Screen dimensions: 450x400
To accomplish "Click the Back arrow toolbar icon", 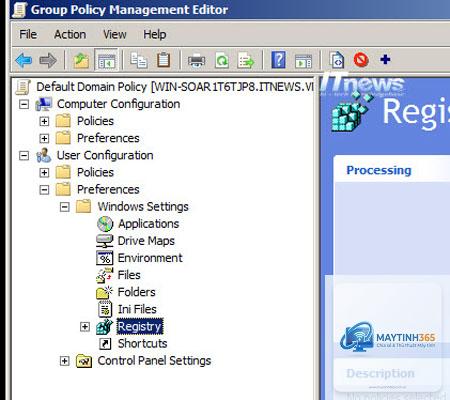I will (x=24, y=60).
